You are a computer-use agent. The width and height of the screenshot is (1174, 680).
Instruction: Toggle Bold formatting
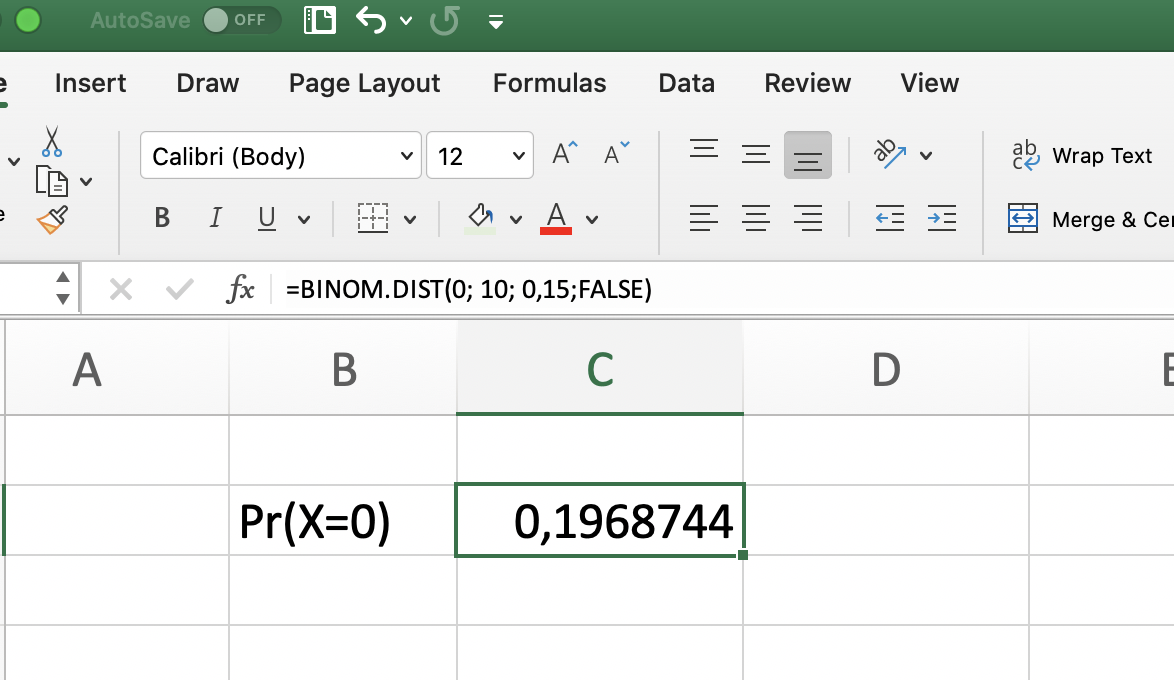pyautogui.click(x=163, y=218)
